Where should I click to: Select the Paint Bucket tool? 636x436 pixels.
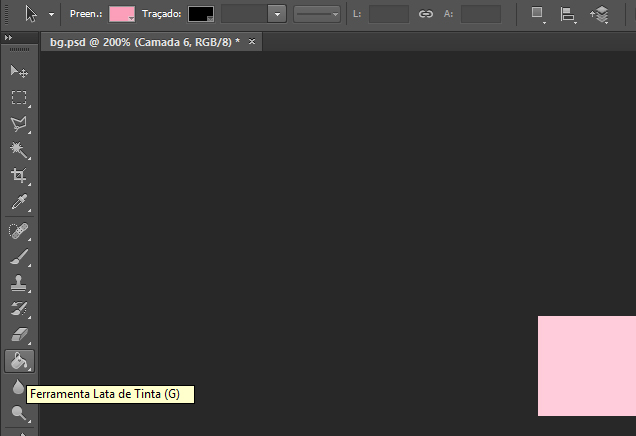[x=19, y=361]
